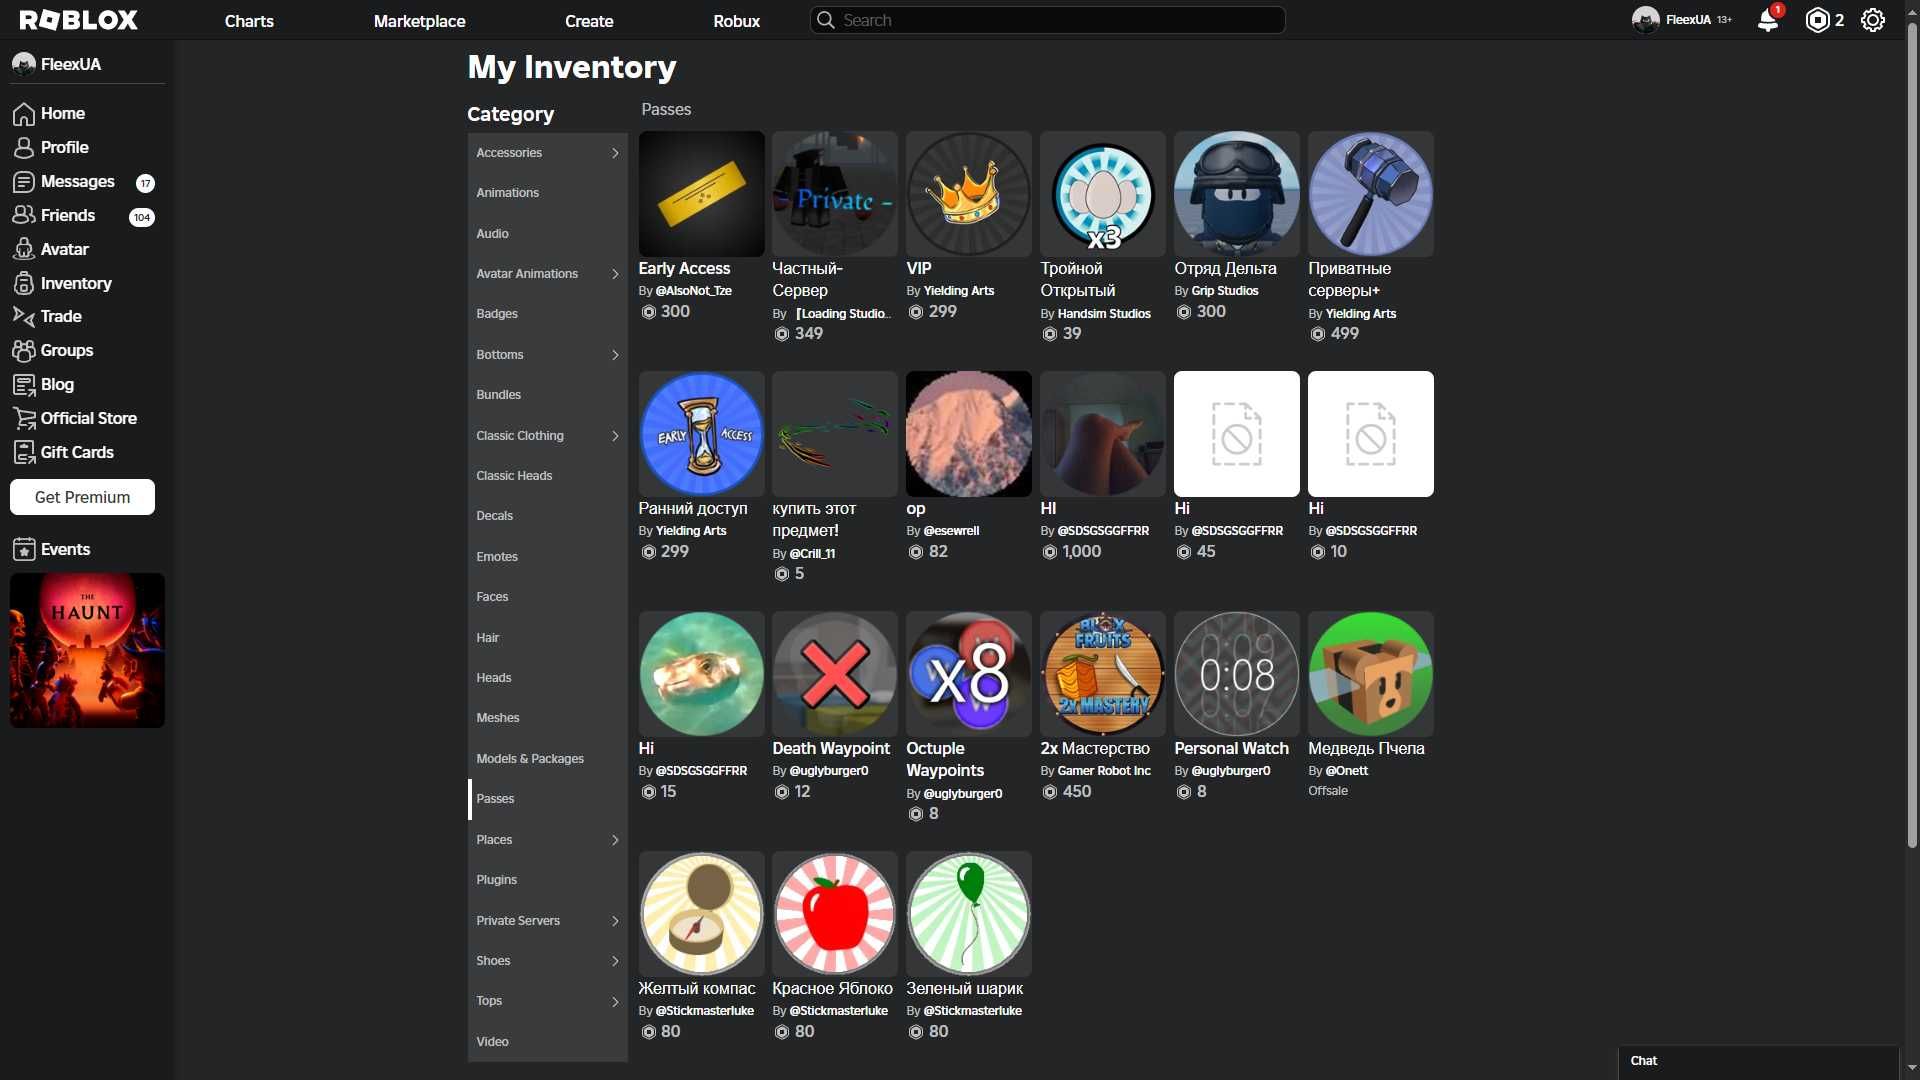Viewport: 1920px width, 1080px height.
Task: Open the Красное Яблоко apple thumbnail
Action: point(835,914)
